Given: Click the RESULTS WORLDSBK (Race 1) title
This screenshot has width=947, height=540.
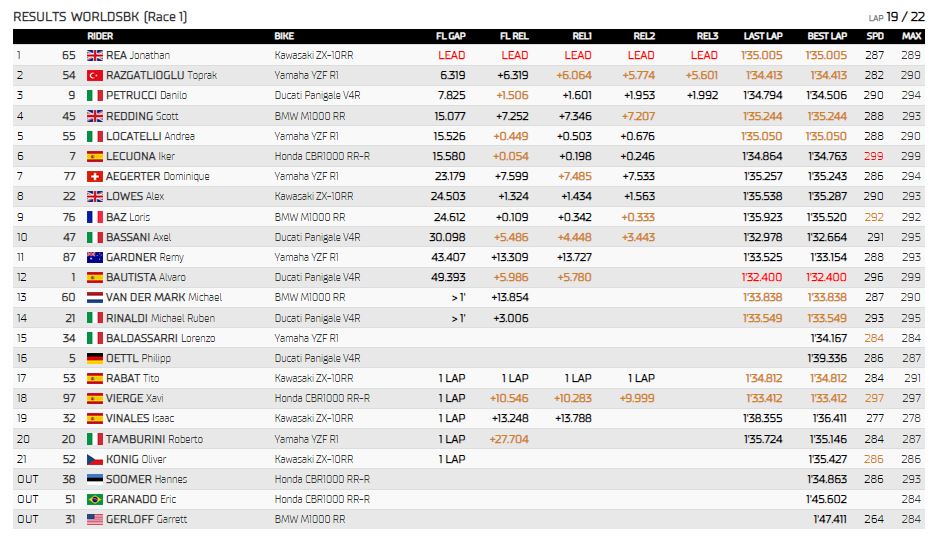Looking at the screenshot, I should pyautogui.click(x=100, y=17).
